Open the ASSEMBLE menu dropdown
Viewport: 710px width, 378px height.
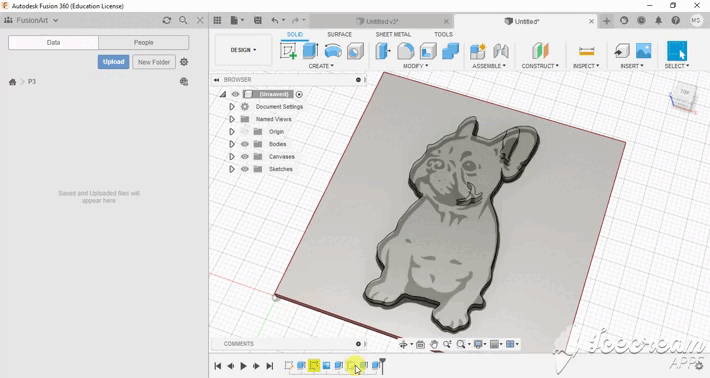tap(489, 66)
